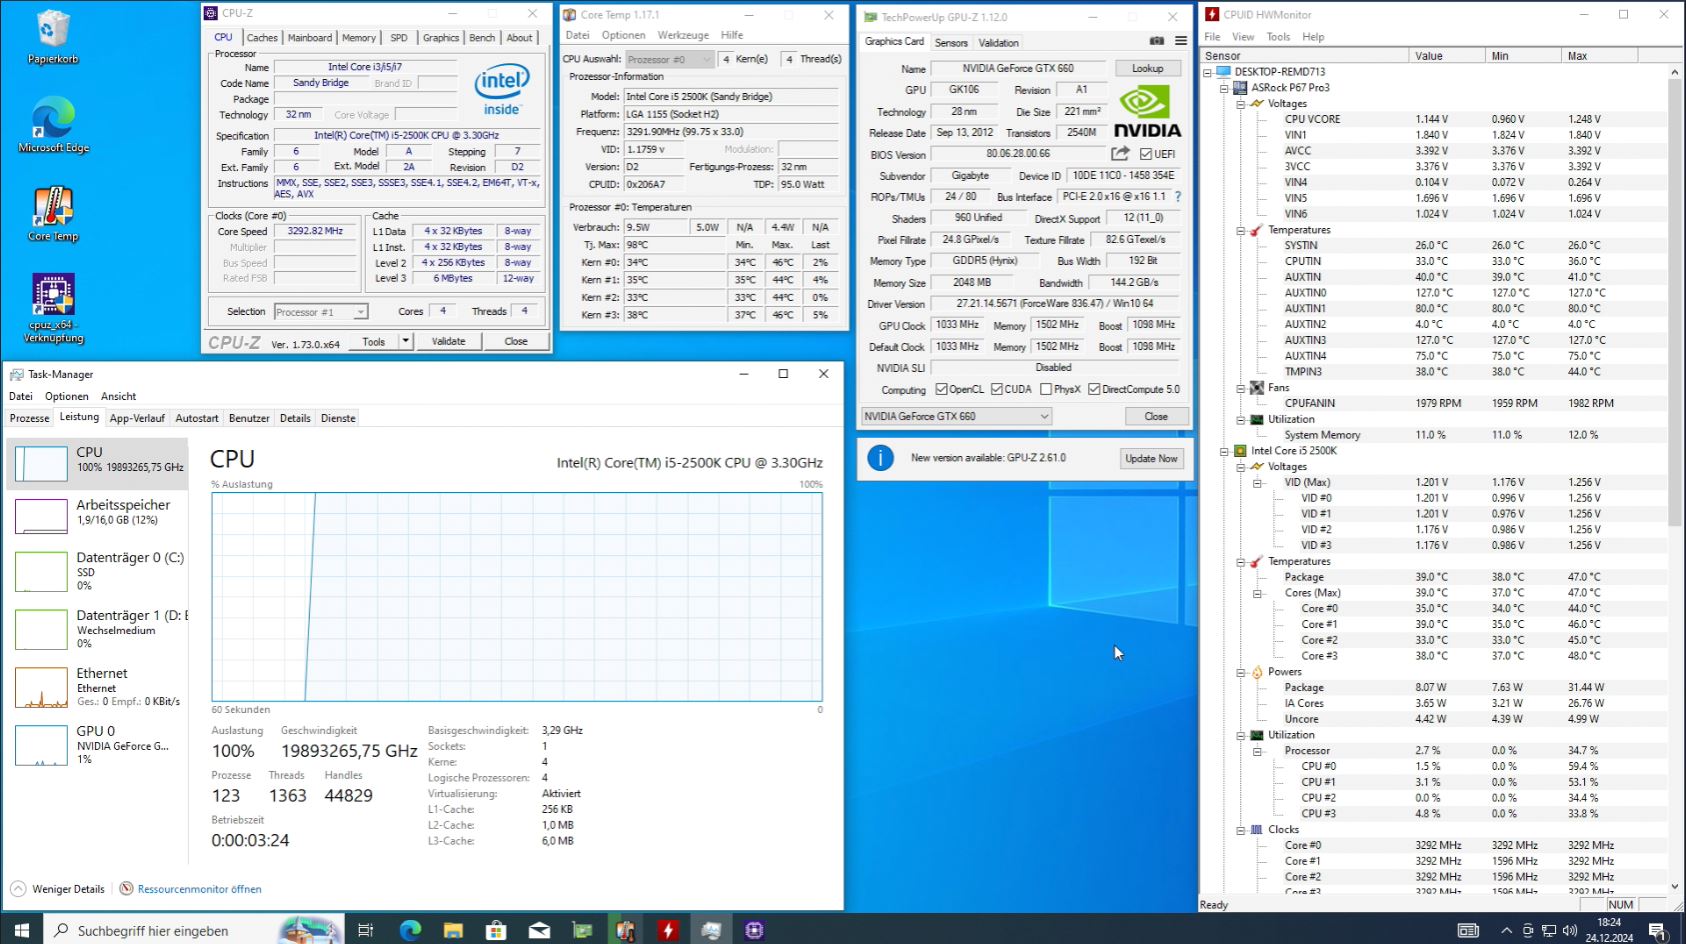
Task: Open the SPD tab in CPU-Z
Action: (x=399, y=38)
